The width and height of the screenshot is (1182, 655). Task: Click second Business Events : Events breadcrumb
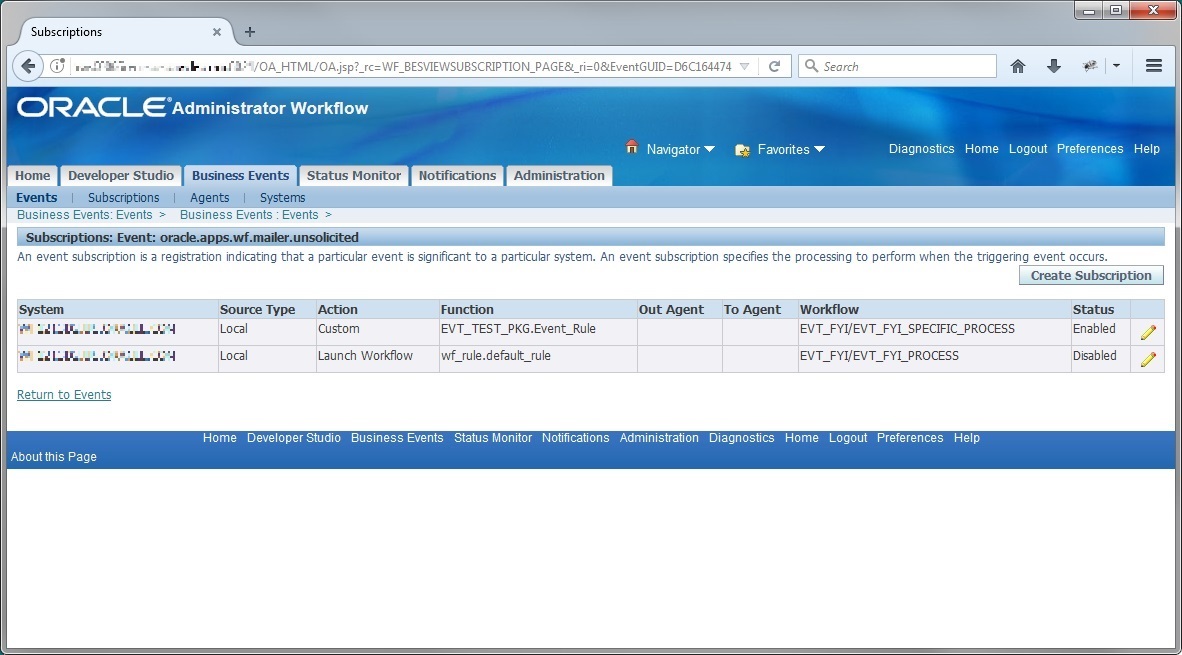[x=249, y=215]
